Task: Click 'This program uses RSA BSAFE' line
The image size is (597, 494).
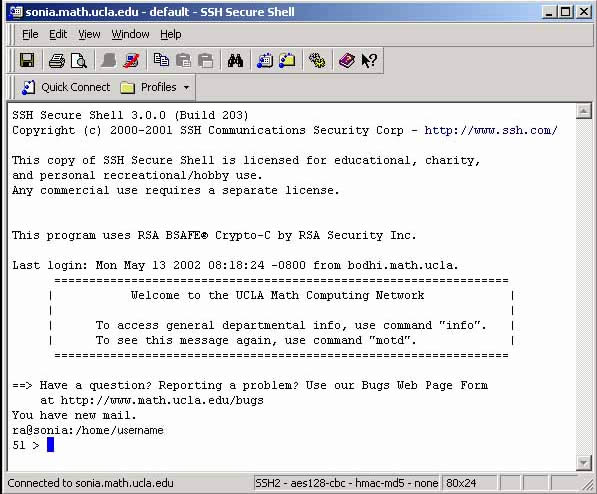Action: click(214, 235)
